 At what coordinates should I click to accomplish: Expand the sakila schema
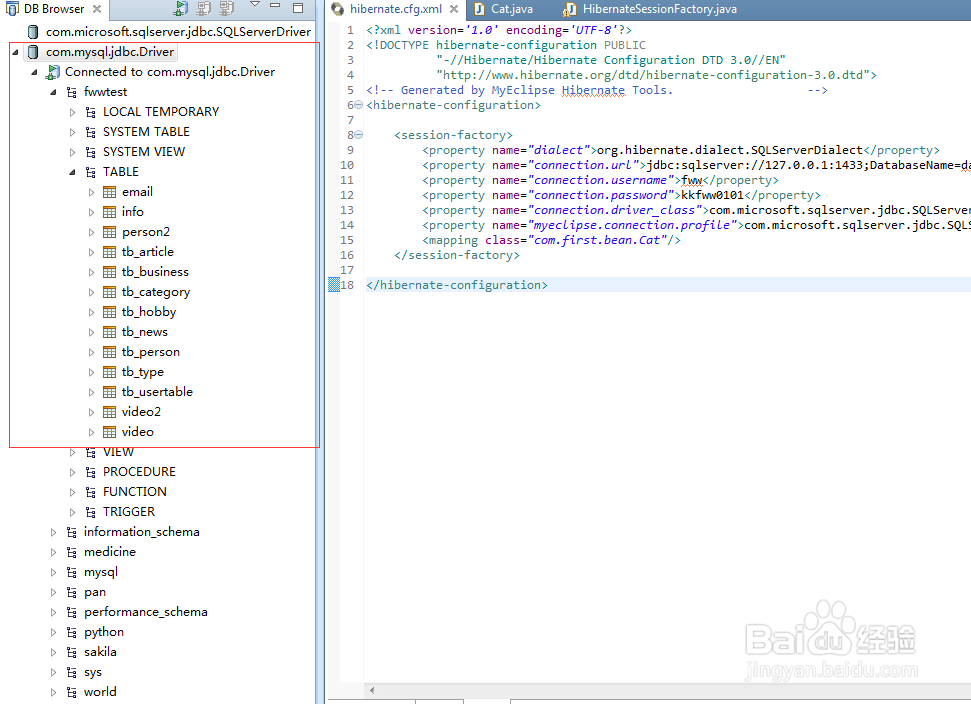[53, 653]
